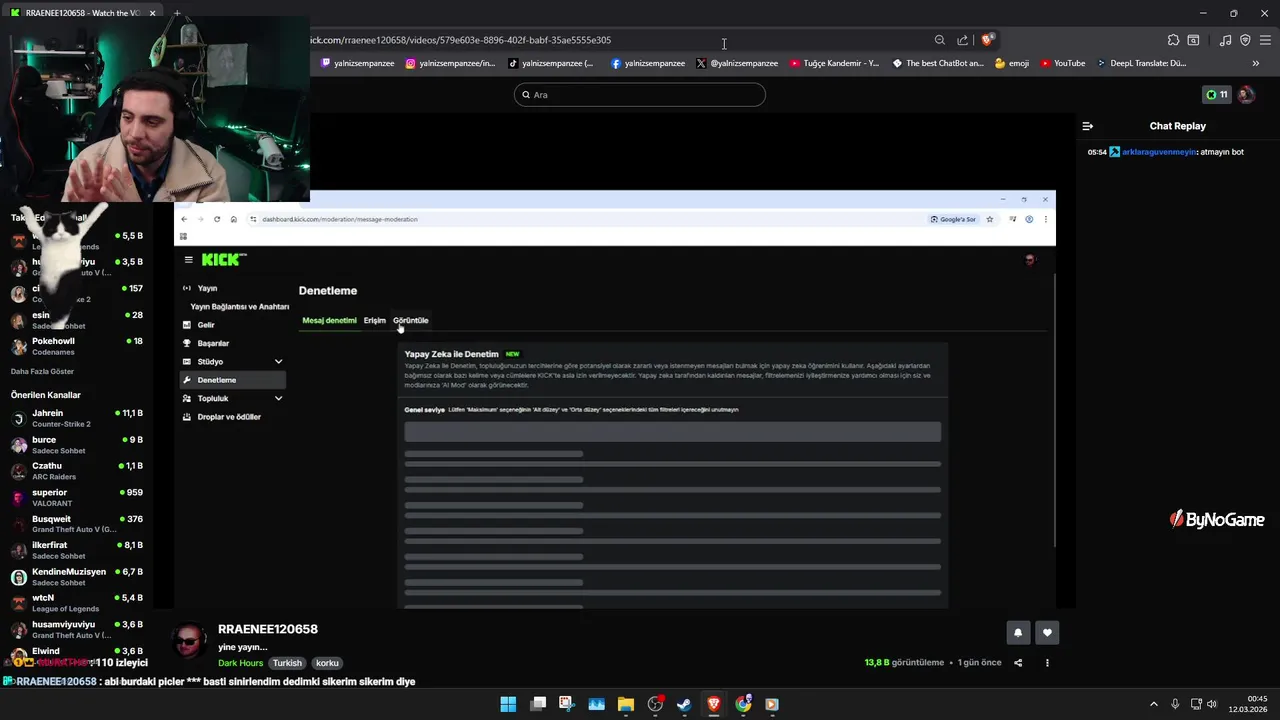The image size is (1280, 720).
Task: Click Denetleme in Kick dashboard menu
Action: pos(233,380)
